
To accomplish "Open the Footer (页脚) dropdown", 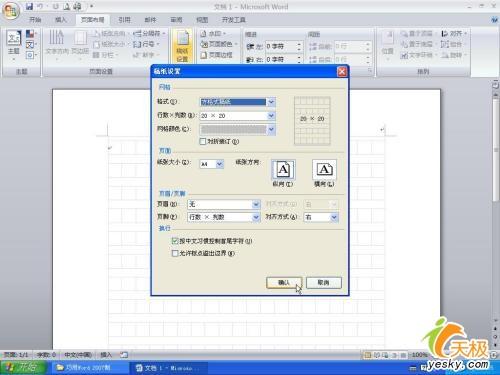I will coord(256,217).
